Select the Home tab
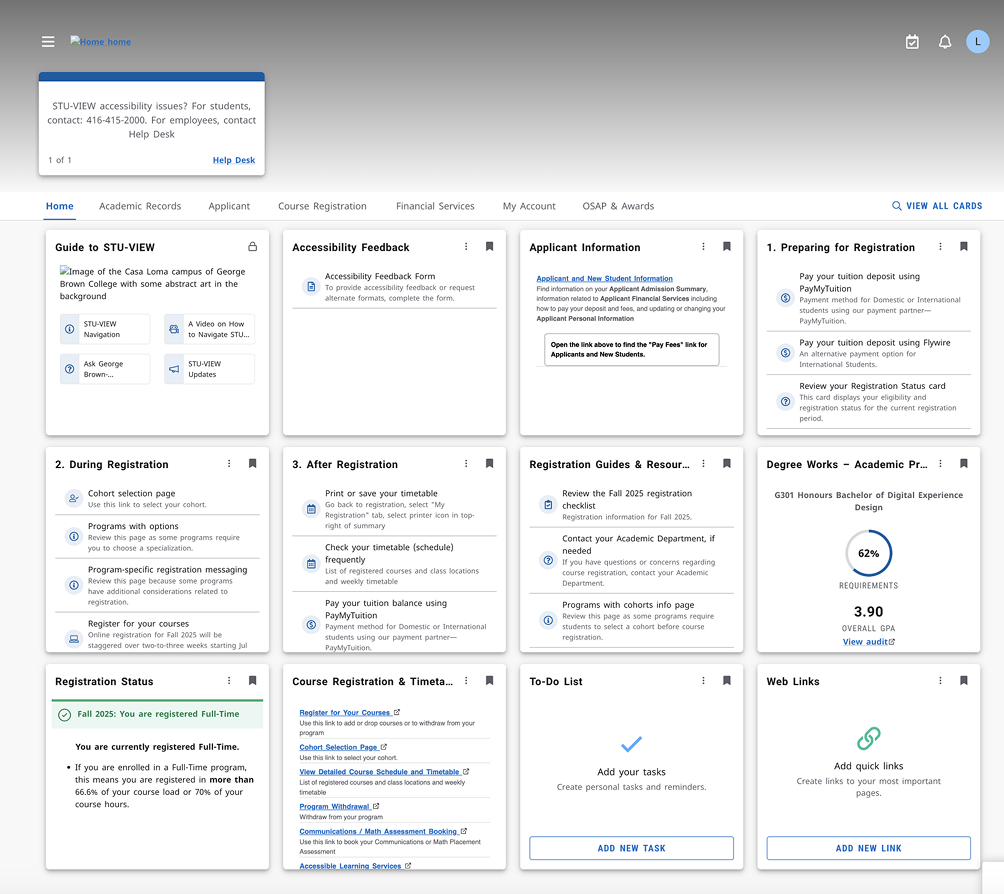 tap(60, 206)
